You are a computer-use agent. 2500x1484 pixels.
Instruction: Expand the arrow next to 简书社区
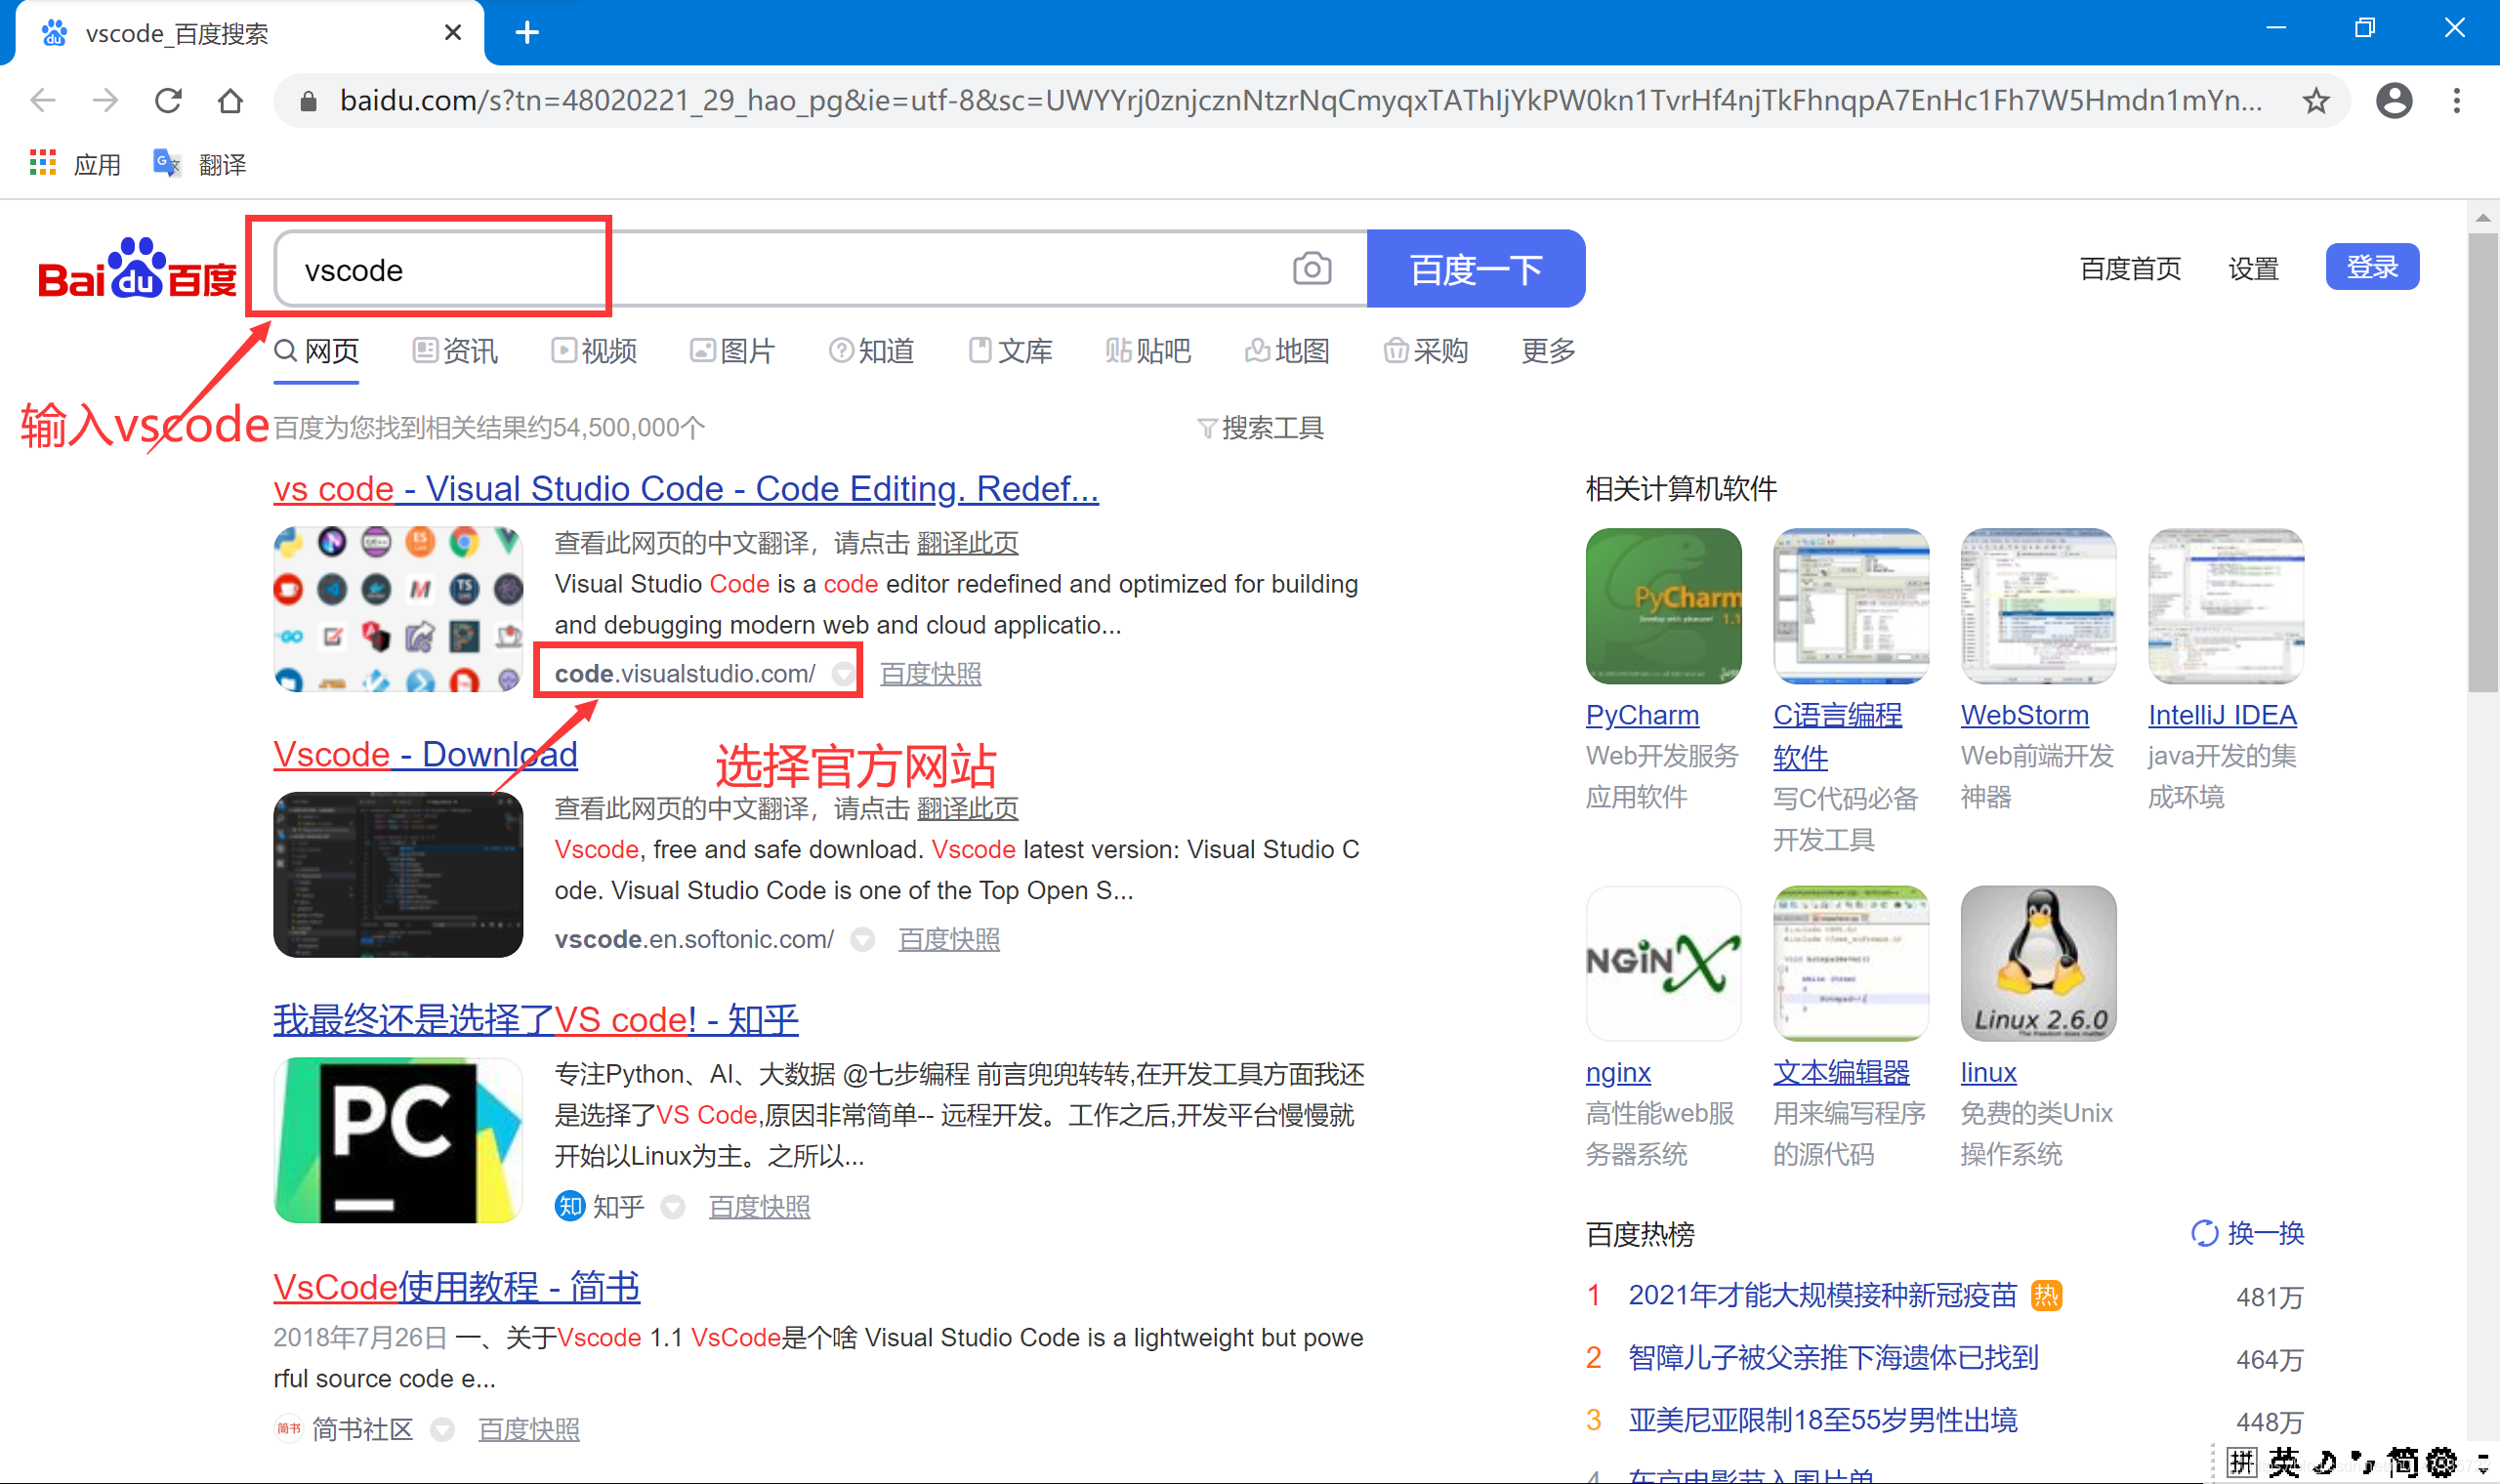[x=442, y=1430]
